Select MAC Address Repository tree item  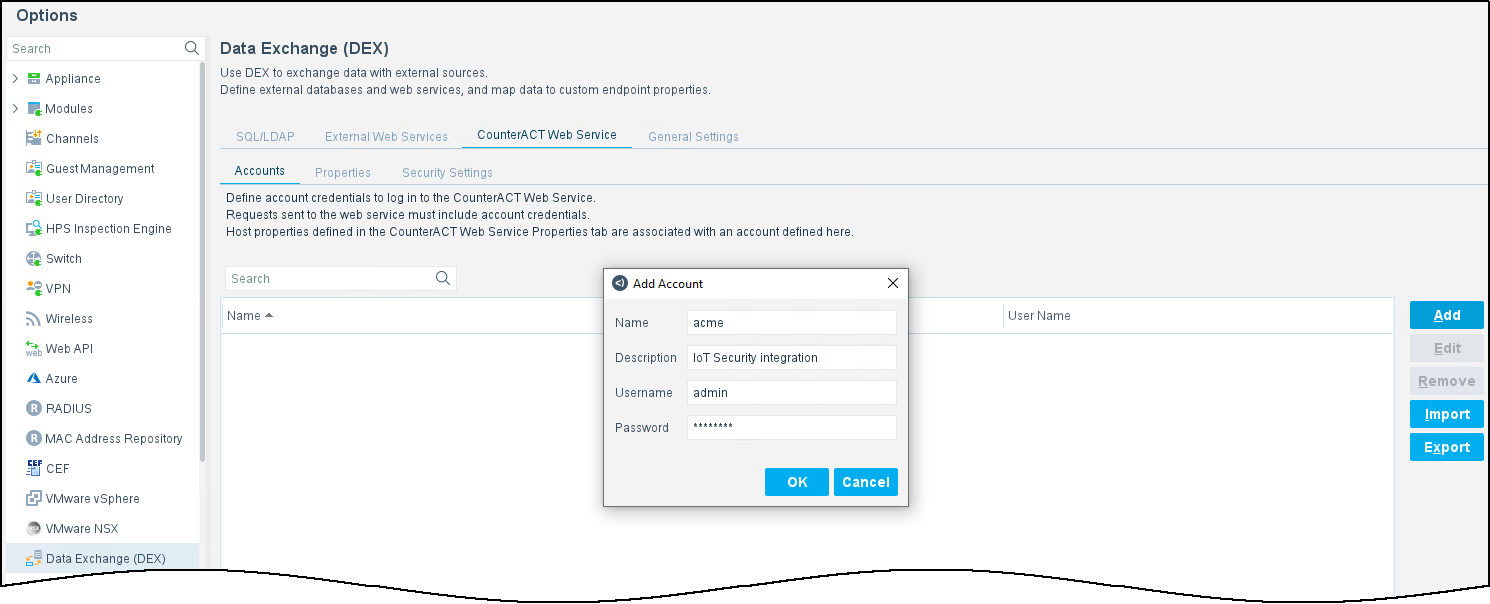click(114, 438)
